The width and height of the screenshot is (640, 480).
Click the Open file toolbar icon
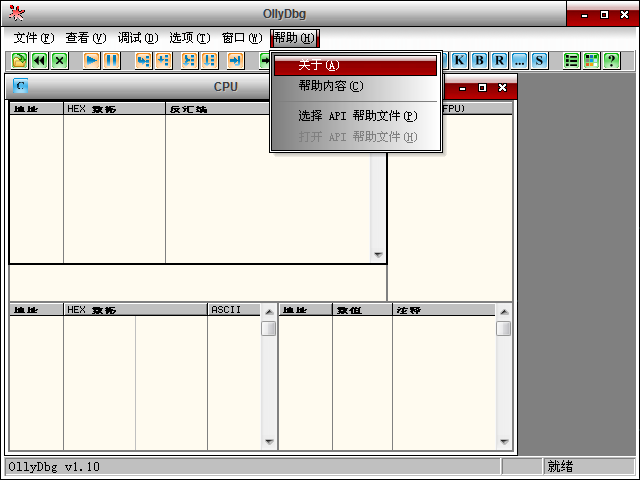[19, 61]
